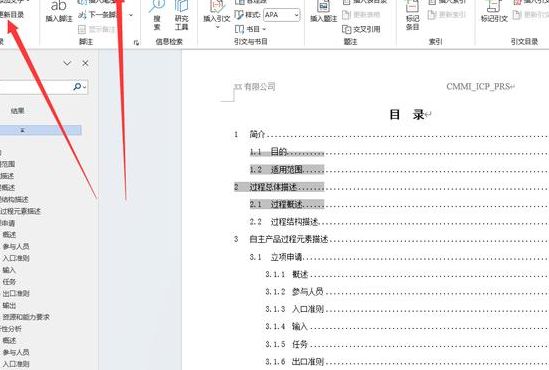549x370 pixels.
Task: Open the APA citation style dropdown
Action: [x=282, y=15]
